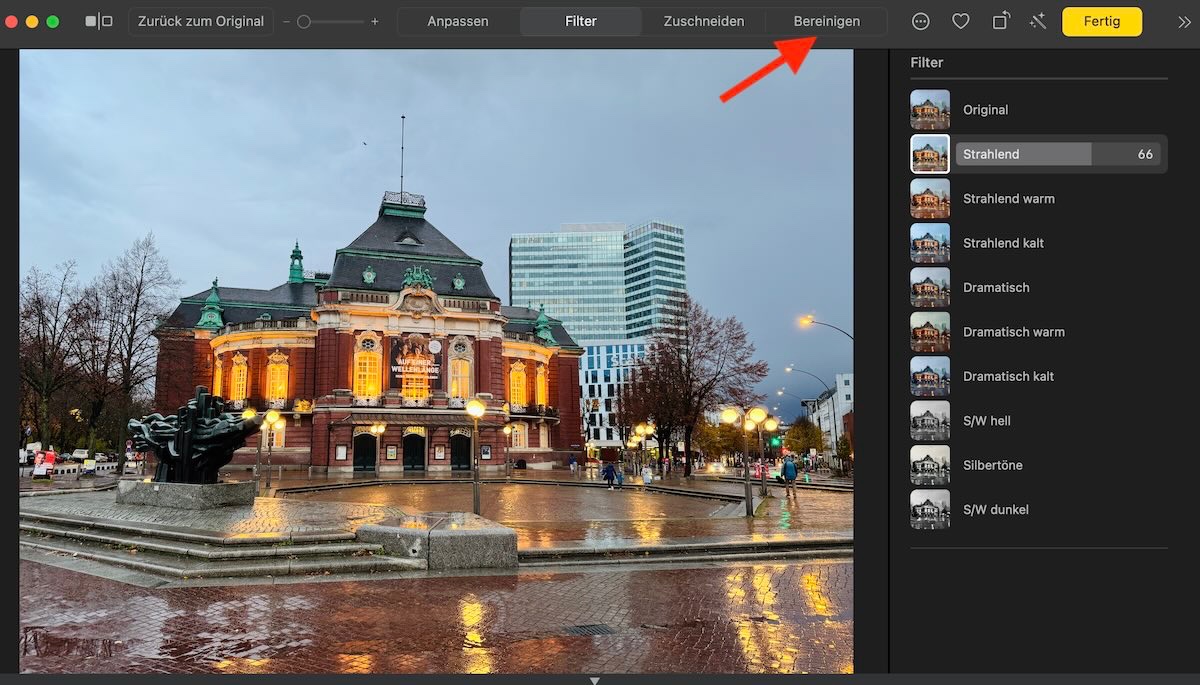The width and height of the screenshot is (1200, 685).
Task: Click the rotate image icon
Action: 1000,21
